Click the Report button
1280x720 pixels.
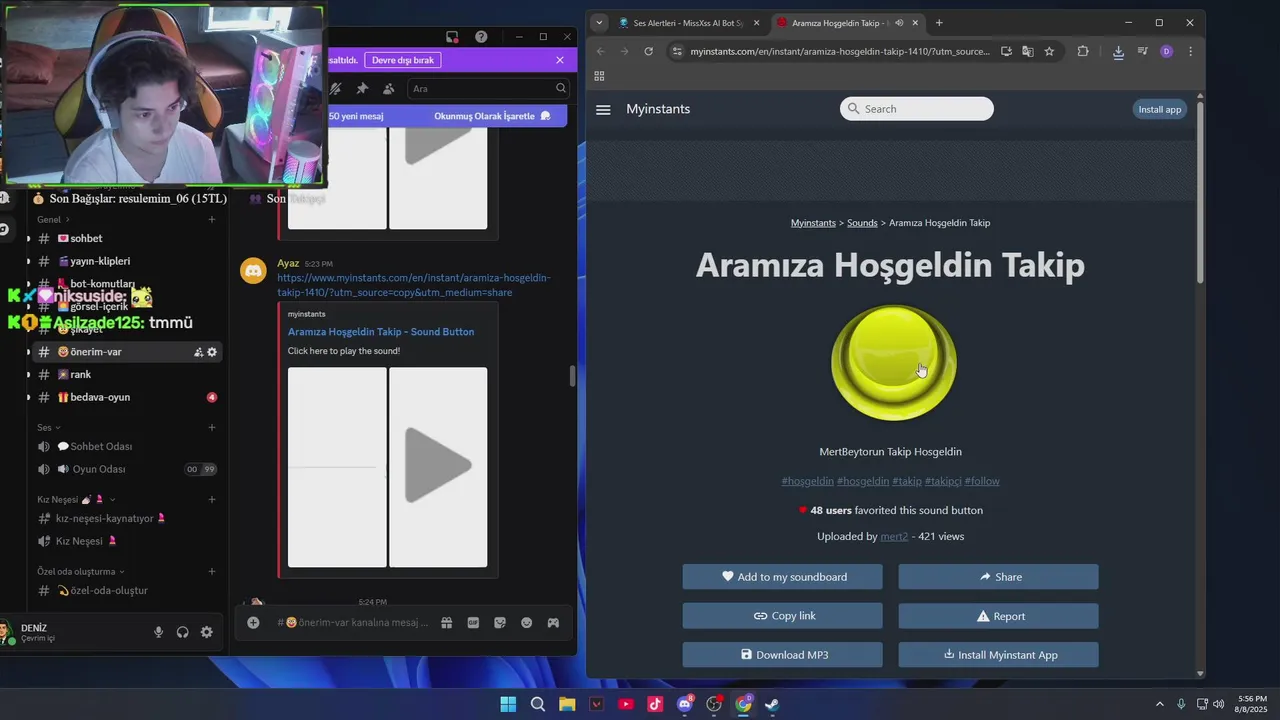[999, 616]
